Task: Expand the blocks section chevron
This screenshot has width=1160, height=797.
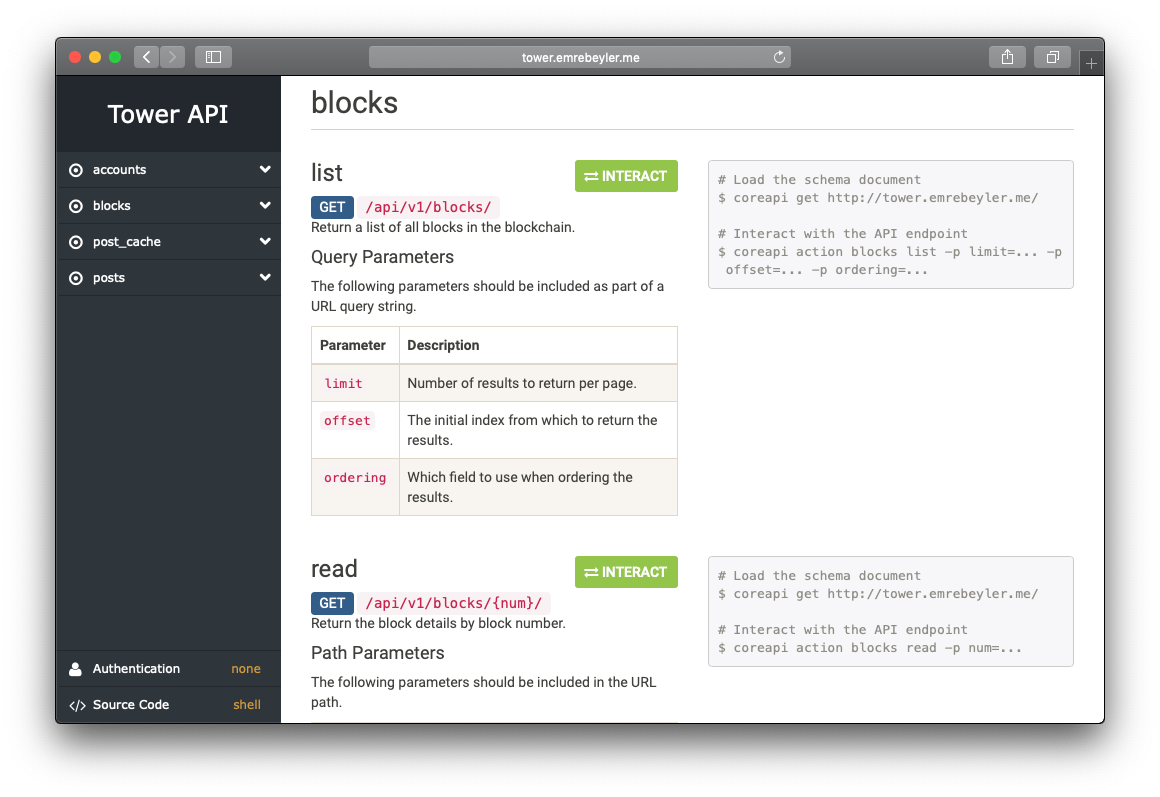Action: coord(265,205)
